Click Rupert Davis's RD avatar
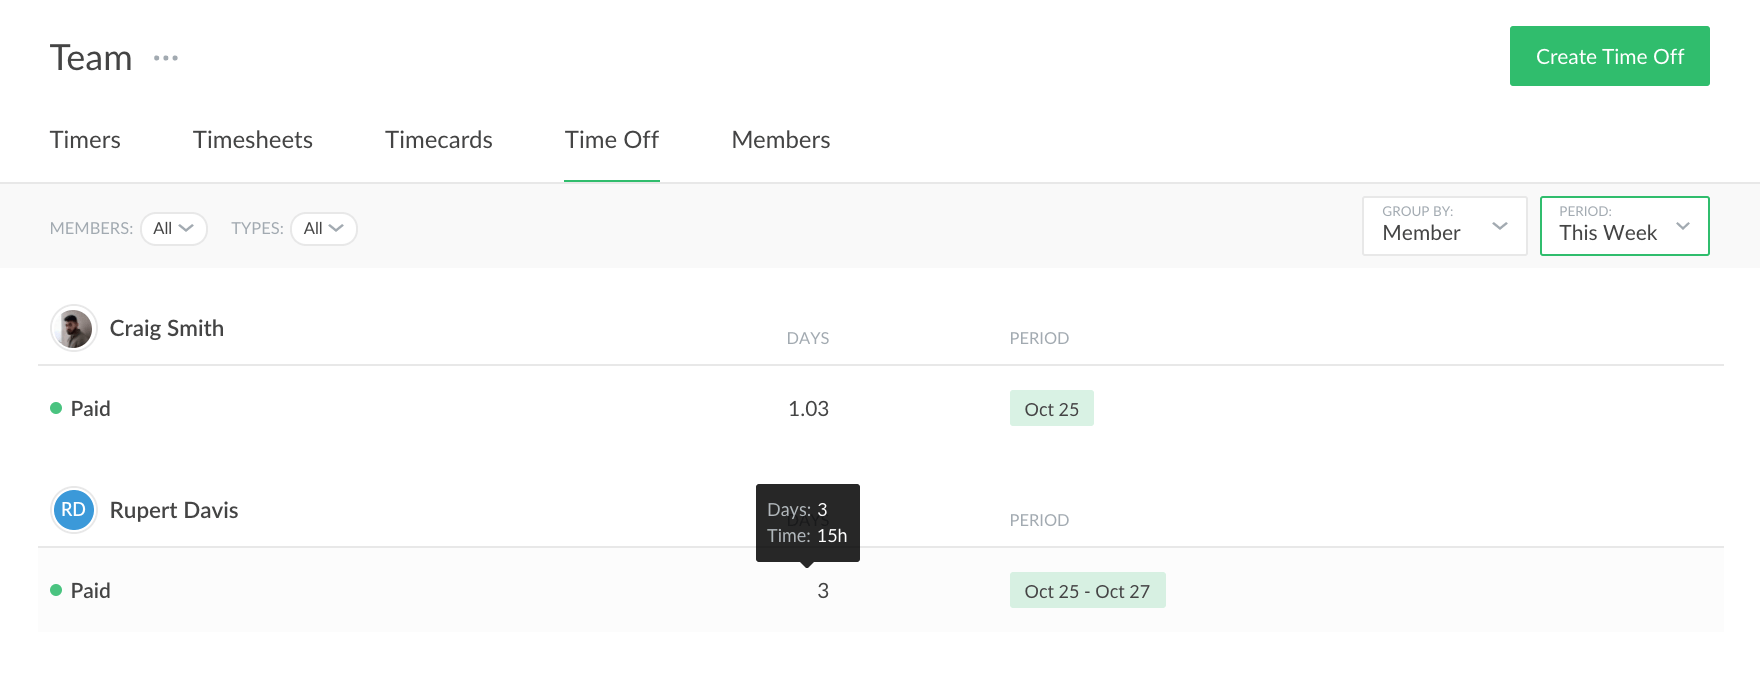Image resolution: width=1760 pixels, height=700 pixels. point(73,510)
